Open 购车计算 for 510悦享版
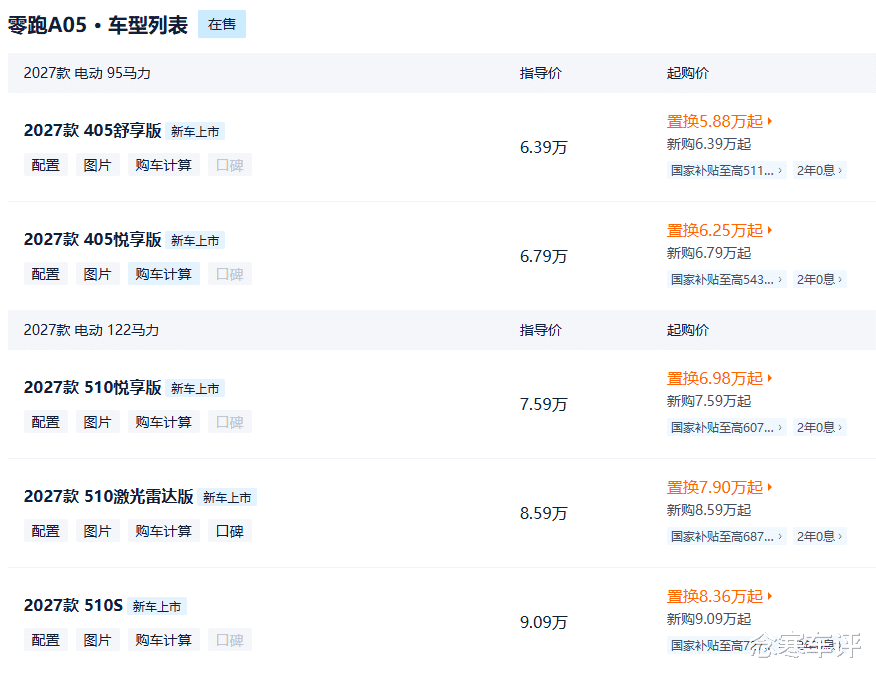The image size is (876, 678). [x=164, y=422]
